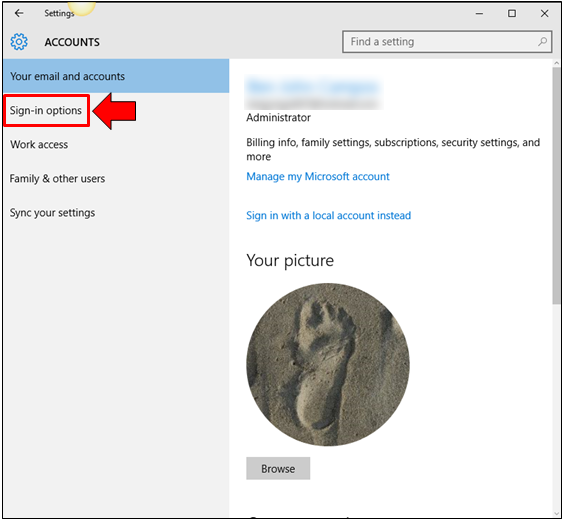This screenshot has width=563, height=520.
Task: Minimize the Settings window
Action: [479, 14]
